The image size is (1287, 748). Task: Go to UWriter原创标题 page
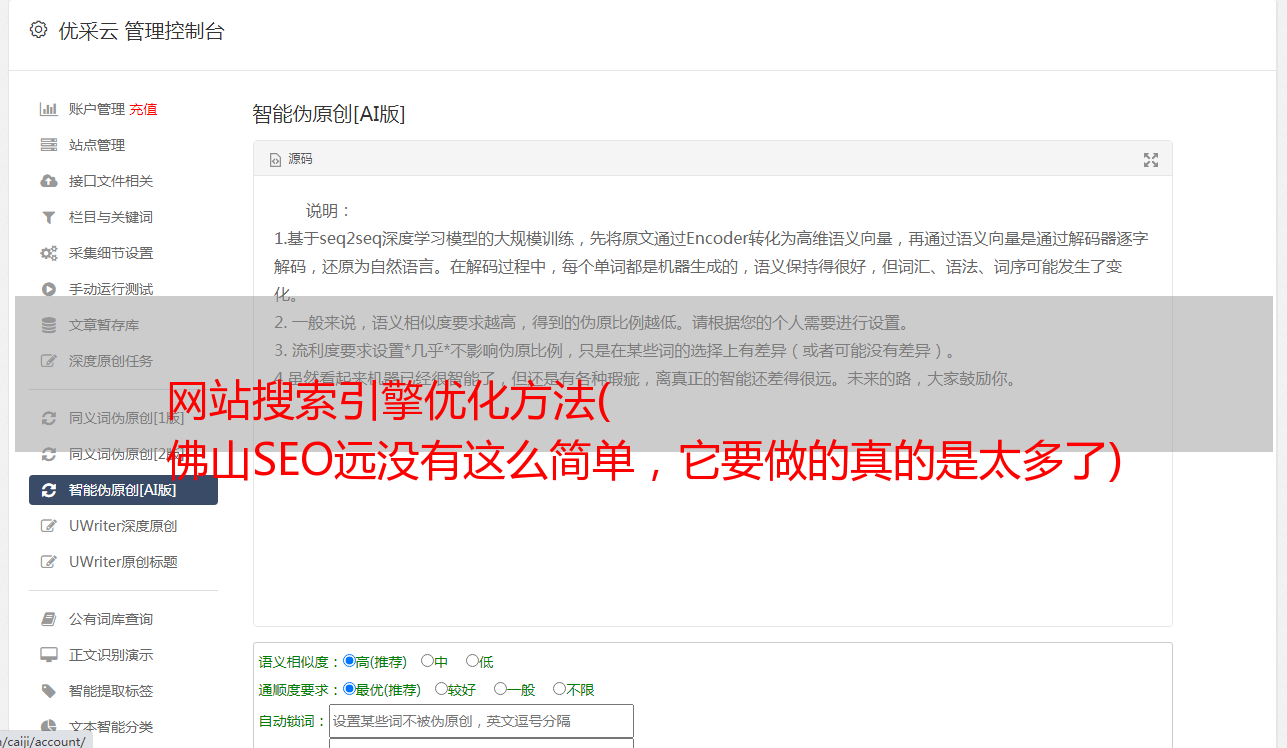(123, 562)
